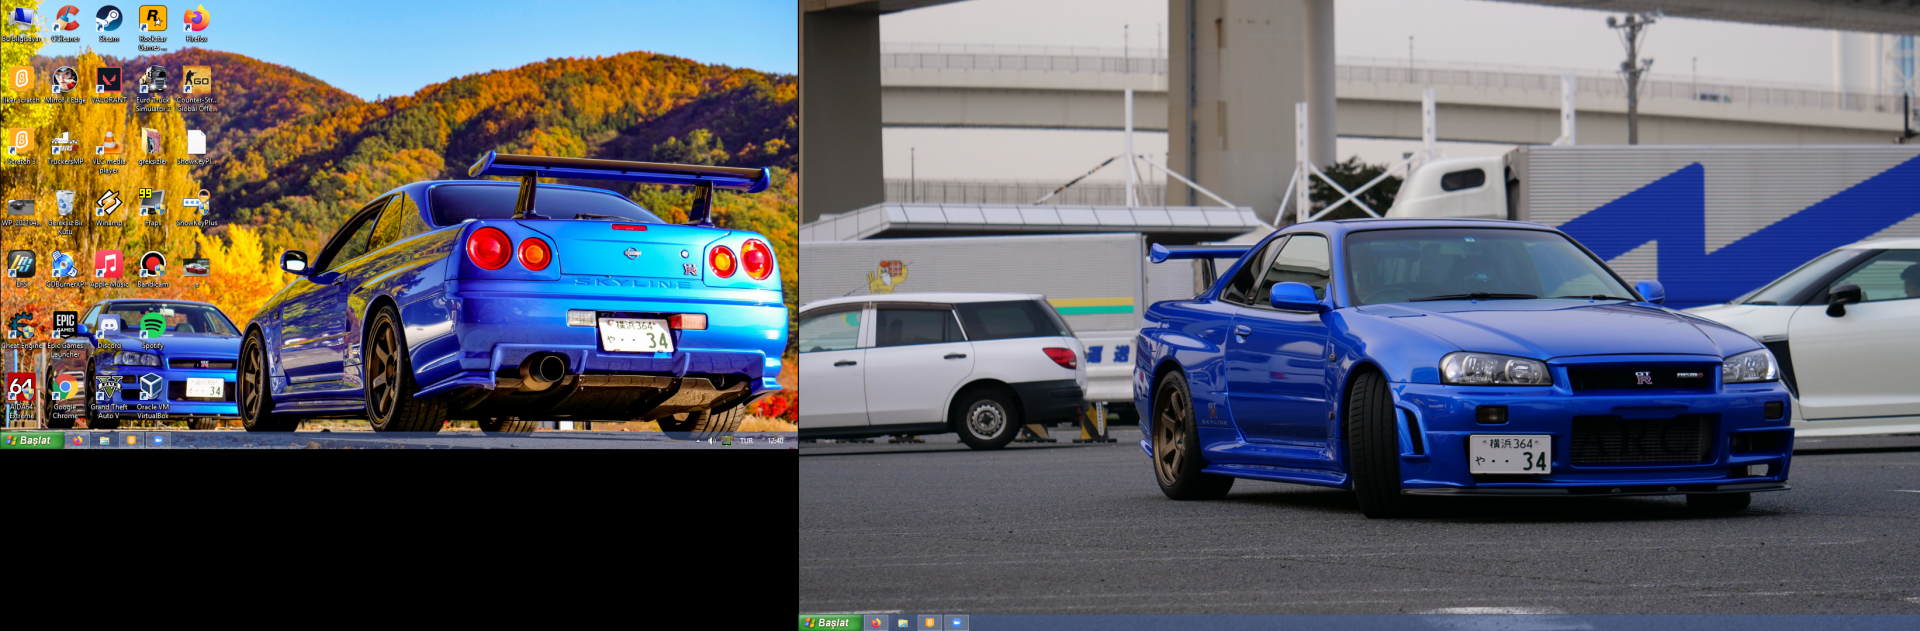1920x631 pixels.
Task: Open the VALORANT desktop shortcut
Action: (109, 85)
